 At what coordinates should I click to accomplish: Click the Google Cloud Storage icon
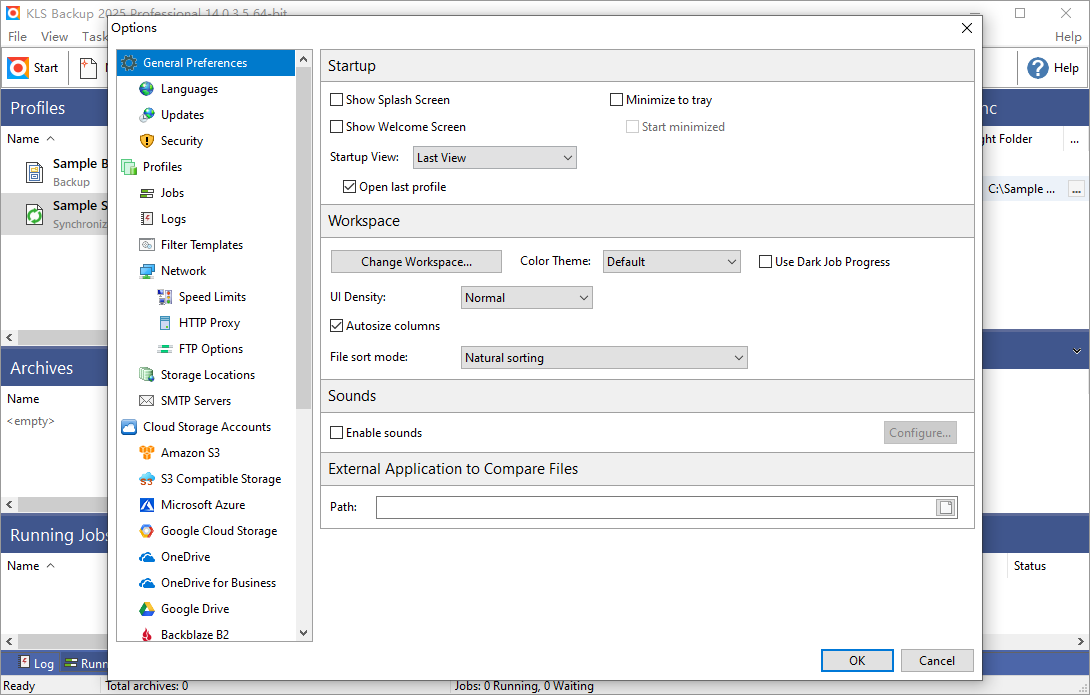(147, 531)
